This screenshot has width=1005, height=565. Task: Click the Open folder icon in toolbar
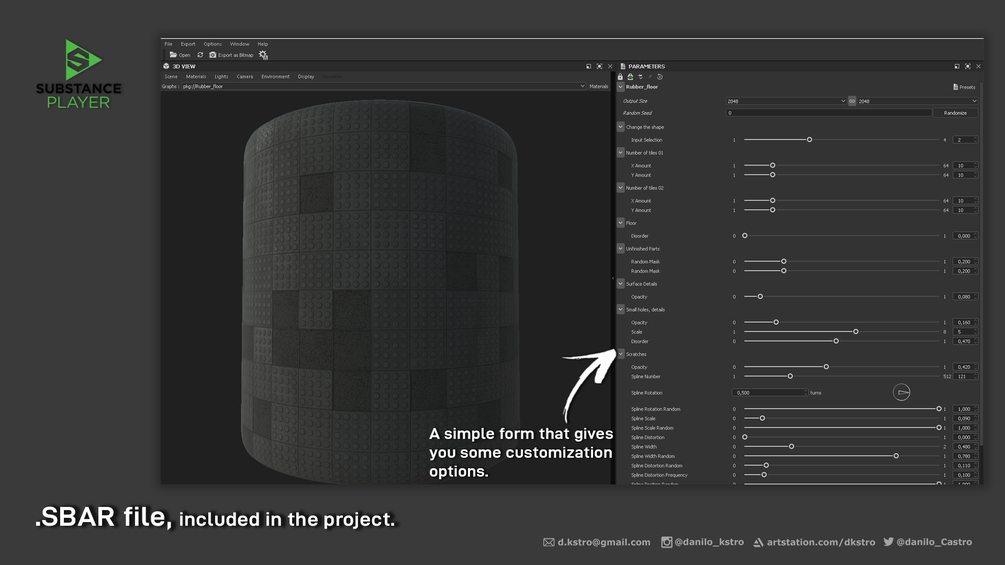[173, 55]
